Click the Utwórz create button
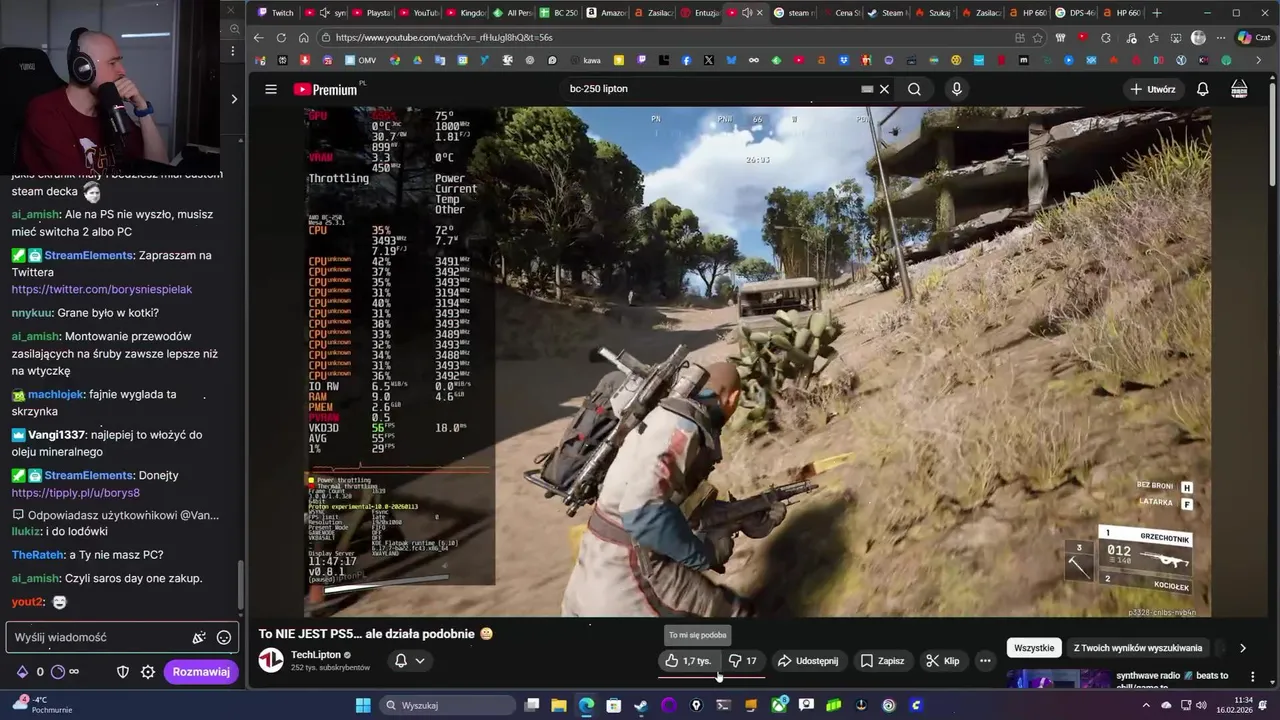 coord(1153,89)
